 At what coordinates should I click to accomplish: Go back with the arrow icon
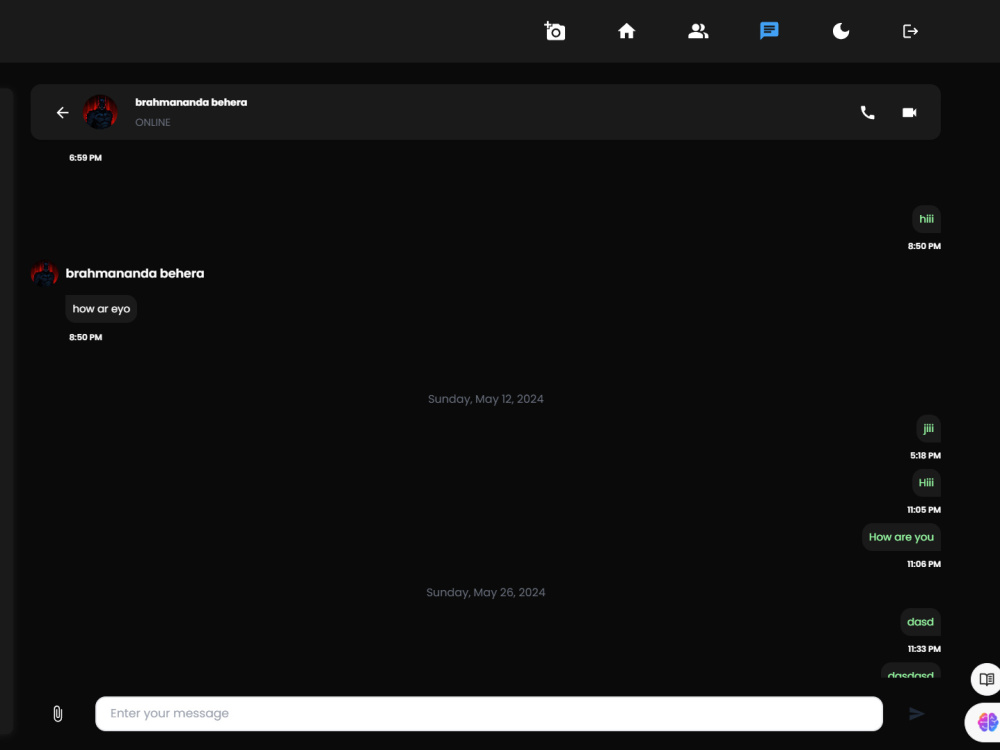[62, 112]
